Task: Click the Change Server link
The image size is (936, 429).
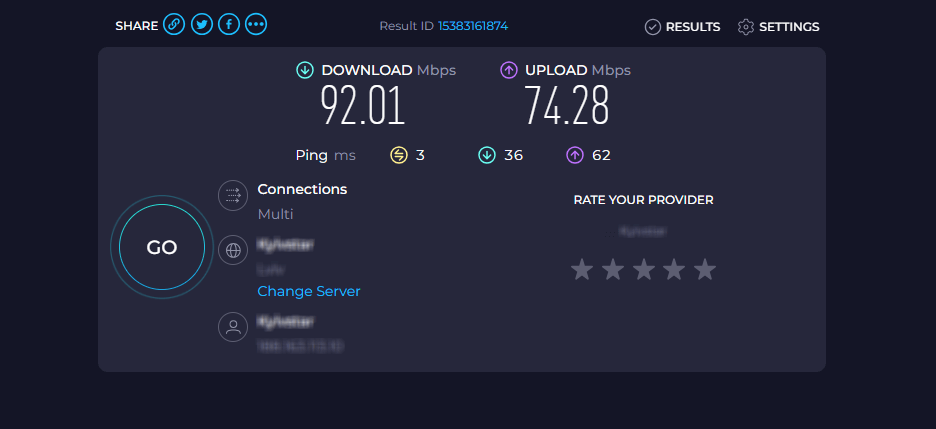Action: click(309, 291)
